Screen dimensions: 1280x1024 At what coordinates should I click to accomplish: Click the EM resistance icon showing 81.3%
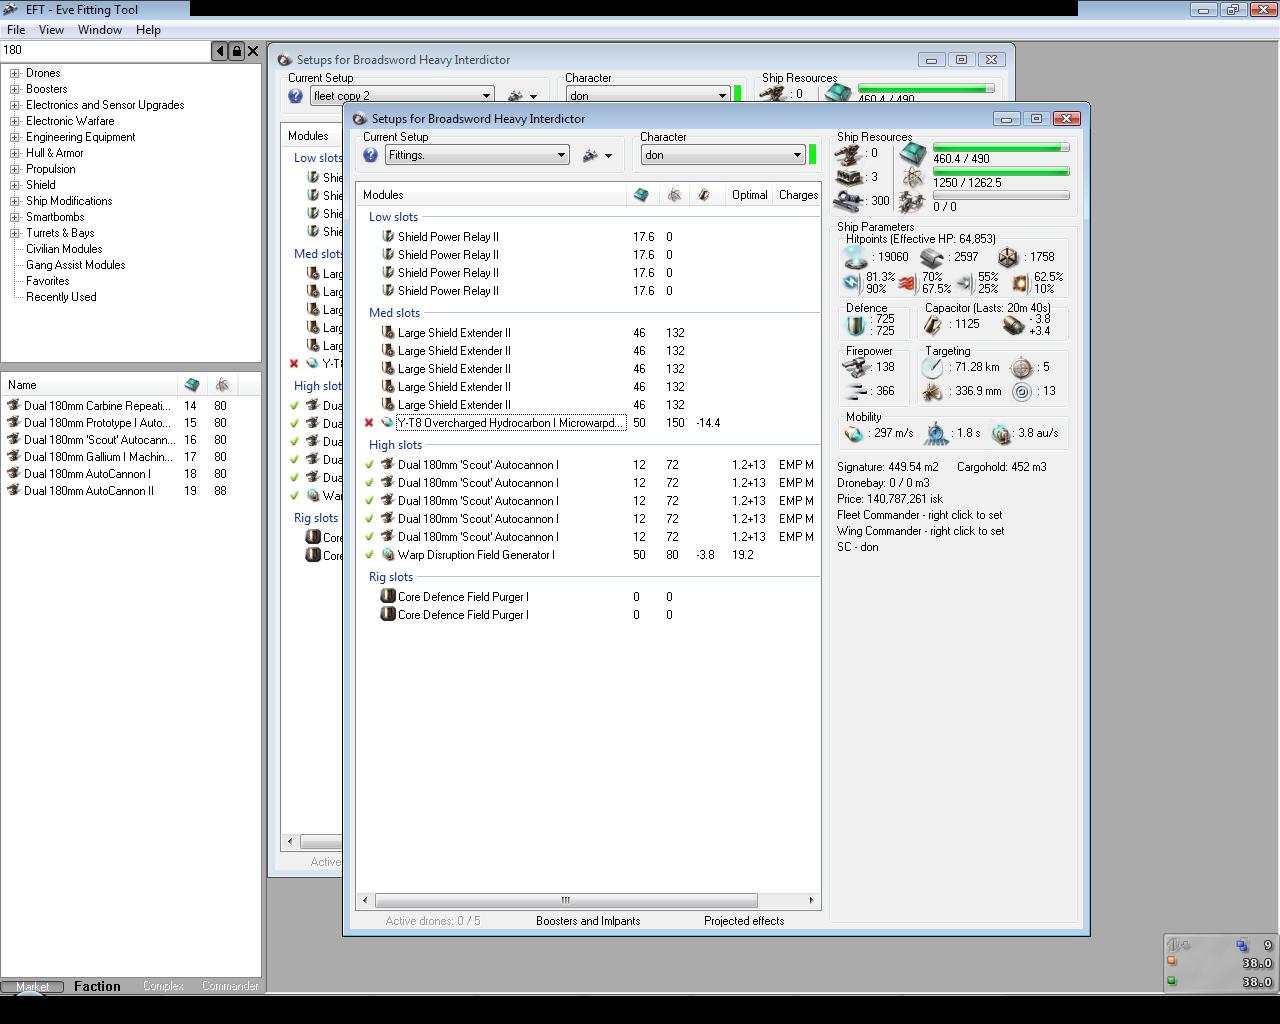(852, 283)
